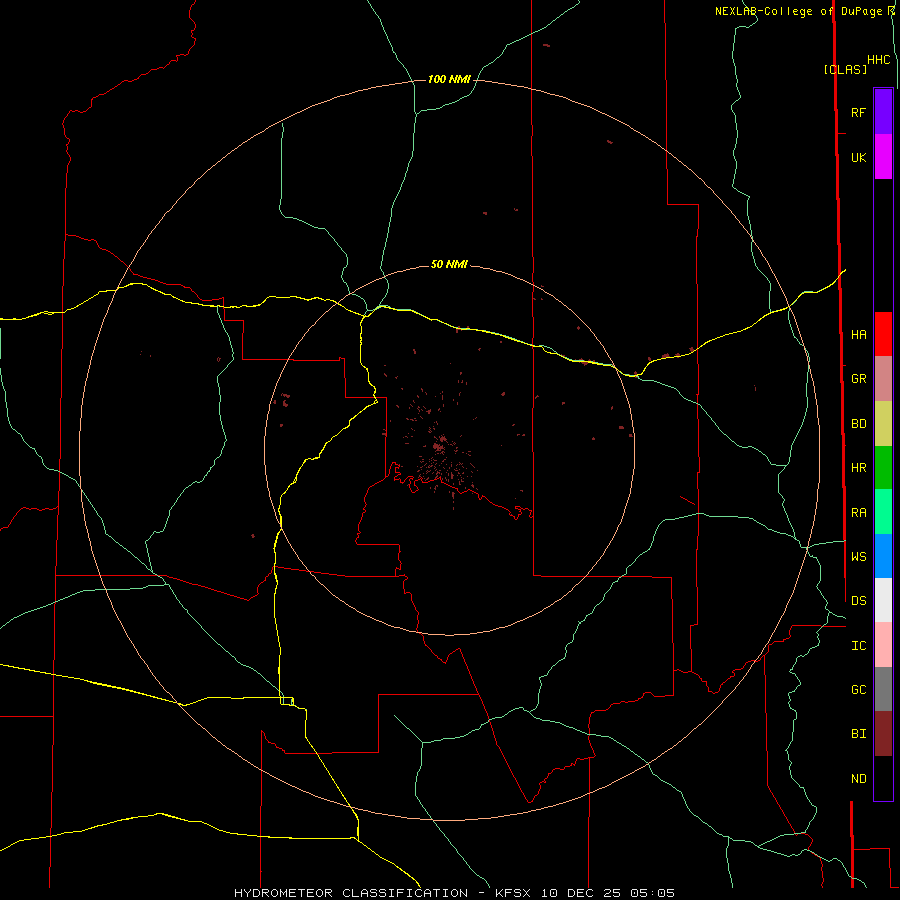The height and width of the screenshot is (900, 900).
Task: Click the magenta UK legend color swatch
Action: 883,157
